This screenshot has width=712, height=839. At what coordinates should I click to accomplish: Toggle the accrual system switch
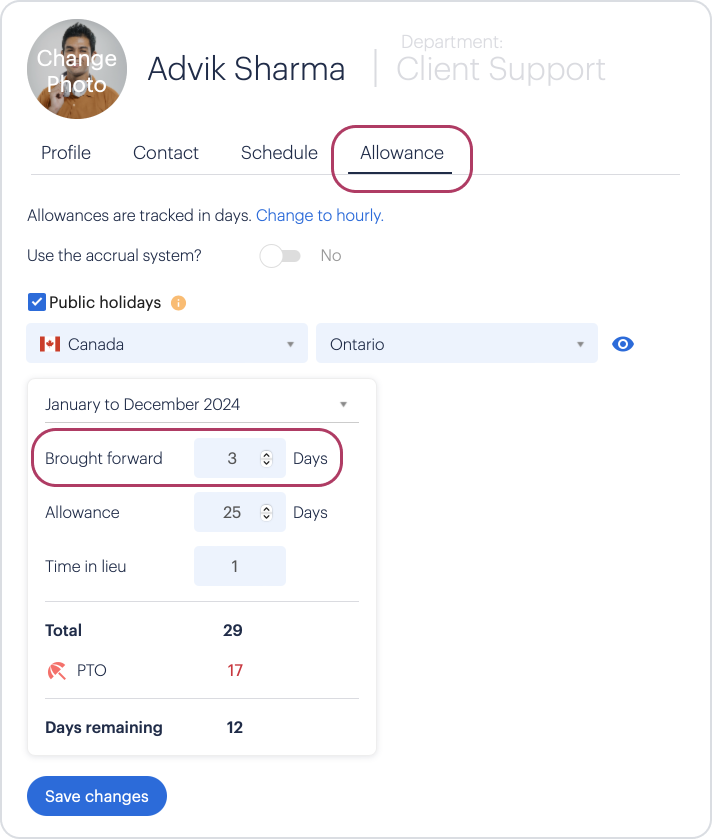280,256
